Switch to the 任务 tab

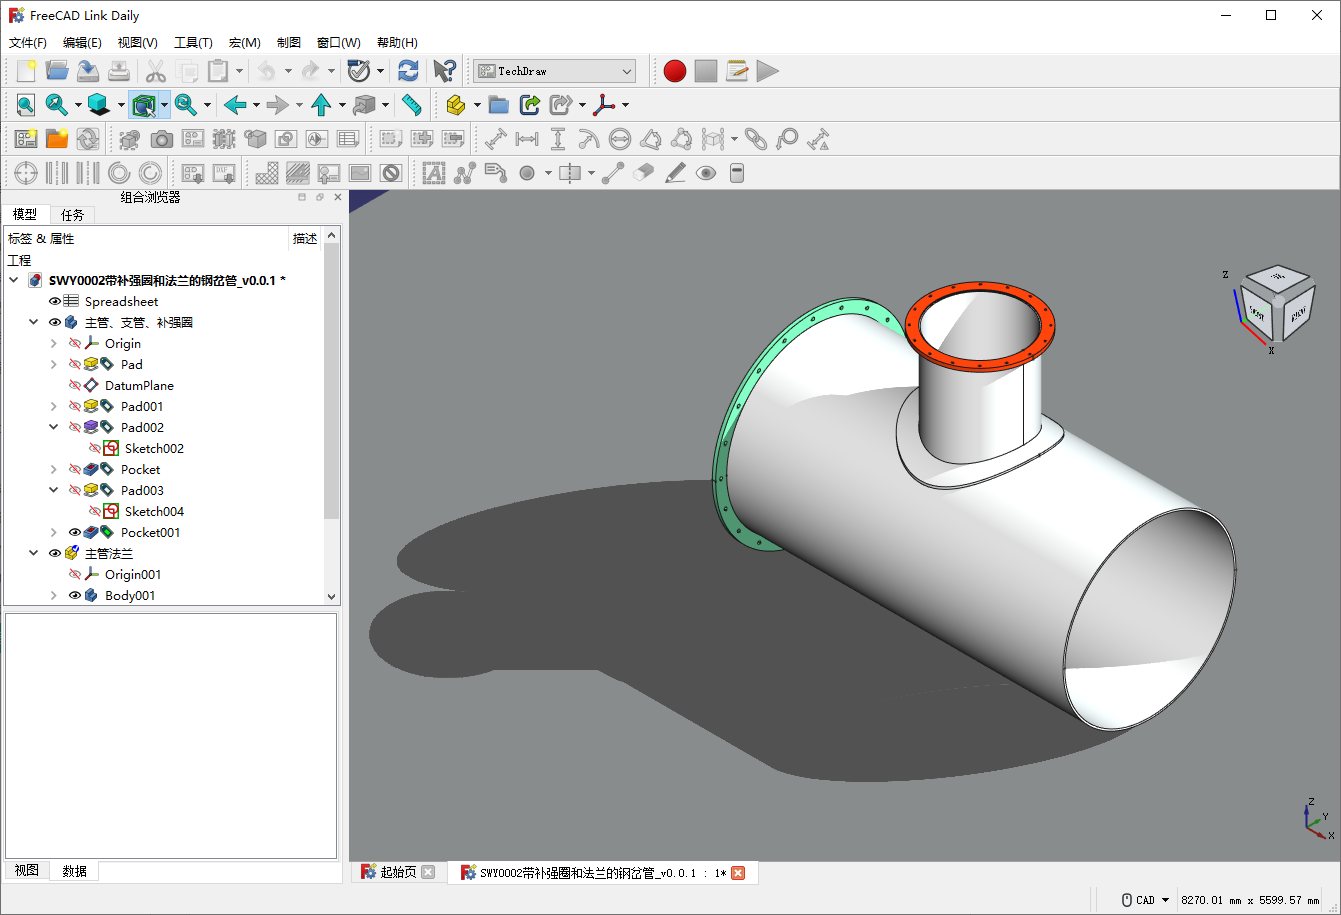pos(73,215)
